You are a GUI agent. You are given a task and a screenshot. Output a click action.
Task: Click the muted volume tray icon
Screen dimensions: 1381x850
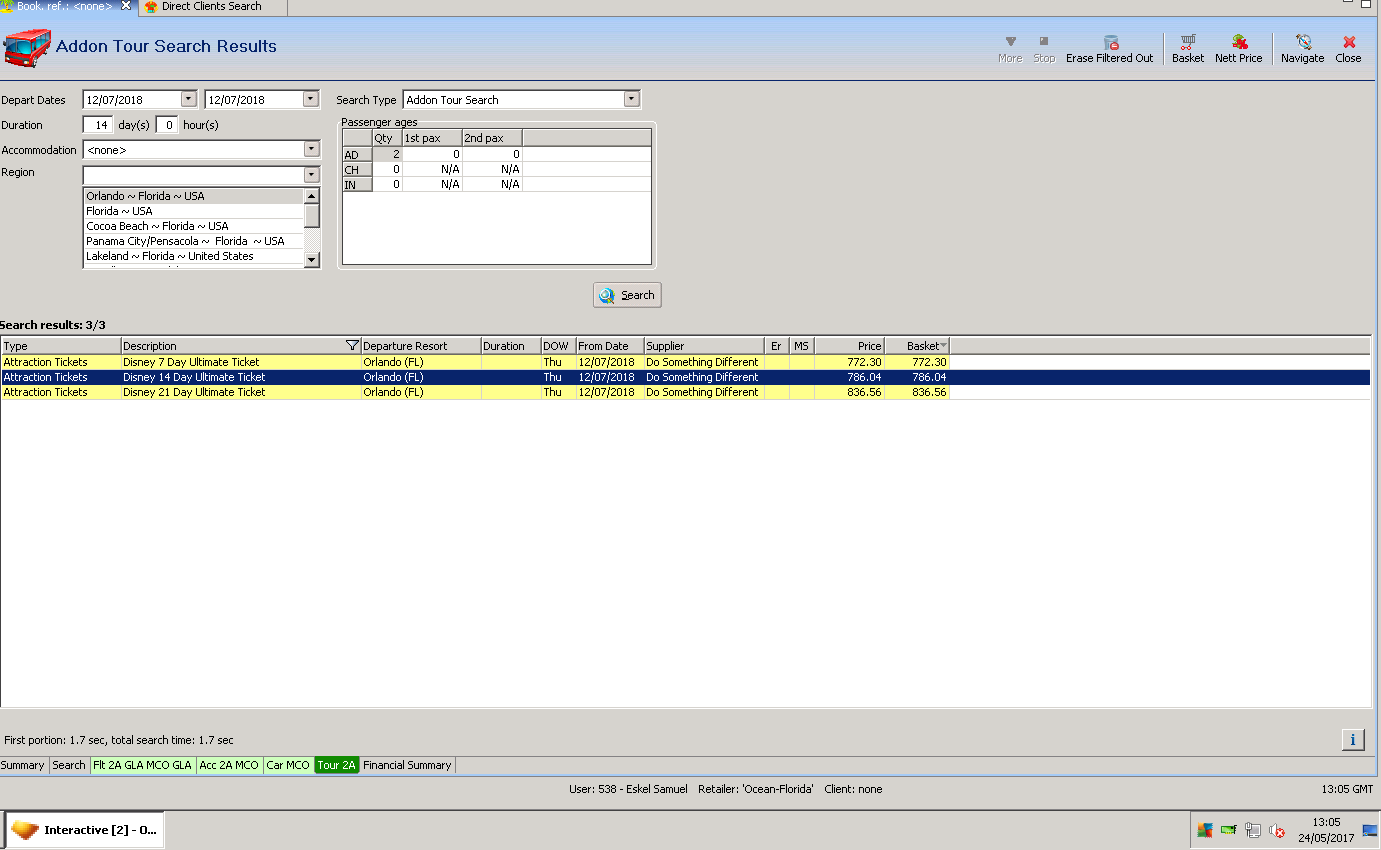[x=1277, y=830]
